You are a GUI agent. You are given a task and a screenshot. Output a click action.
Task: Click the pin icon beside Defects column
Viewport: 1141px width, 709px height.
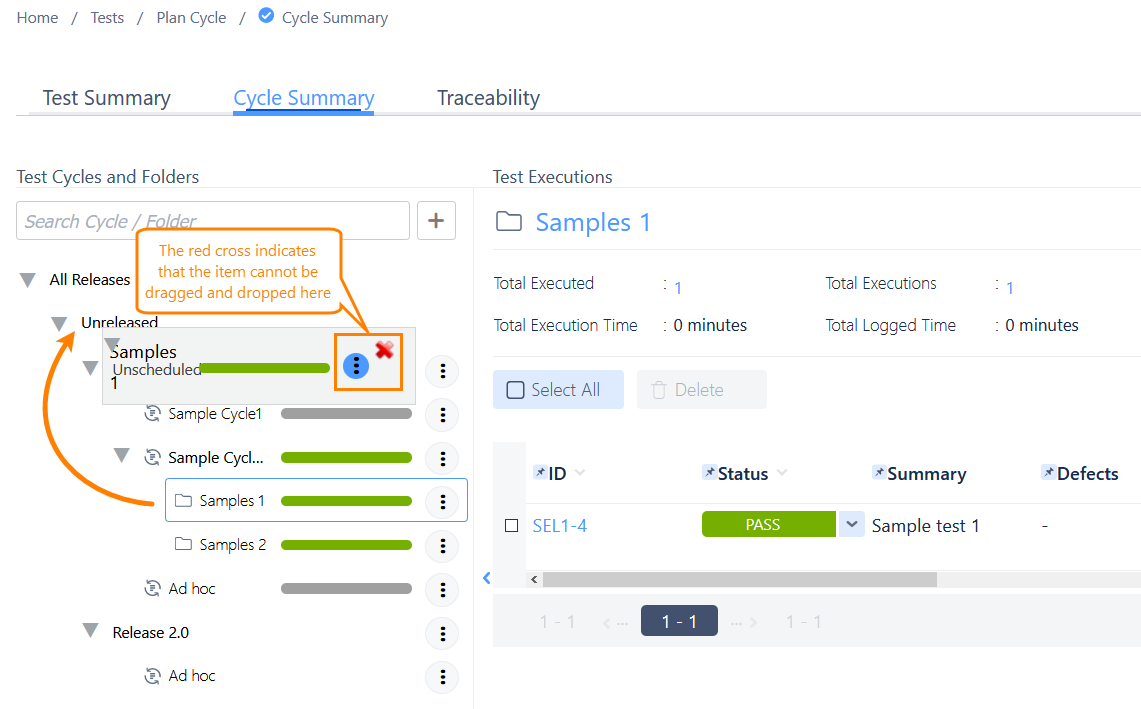tap(1048, 473)
